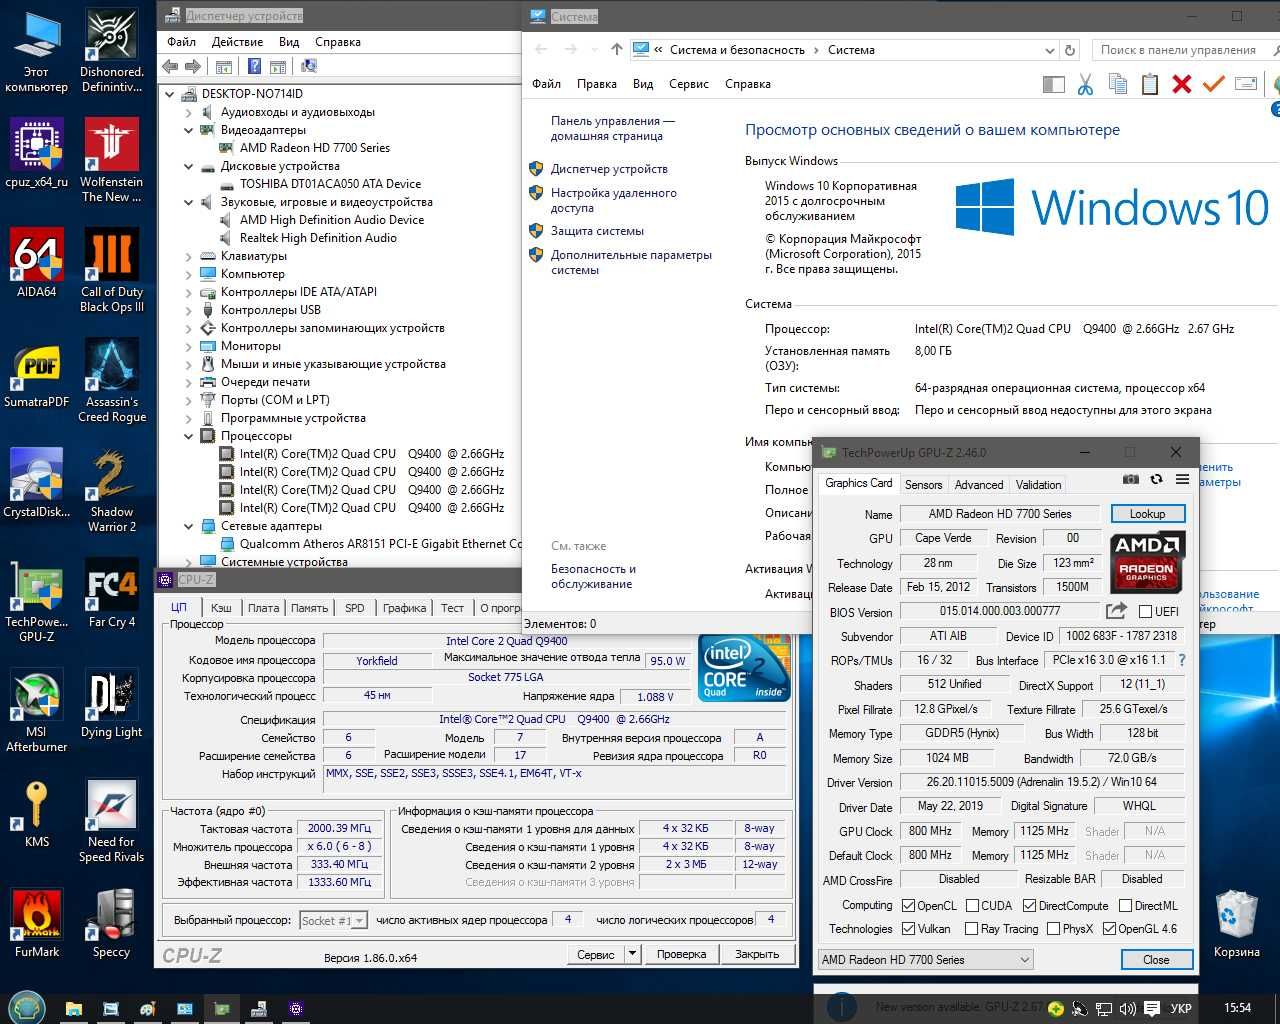Click the GPU-Z screenshot camera icon

(1131, 480)
